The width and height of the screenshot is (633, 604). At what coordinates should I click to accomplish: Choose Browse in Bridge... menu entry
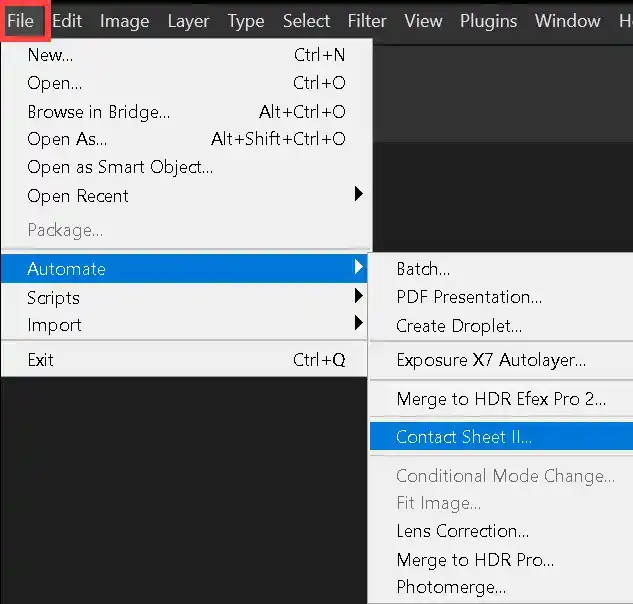[98, 112]
